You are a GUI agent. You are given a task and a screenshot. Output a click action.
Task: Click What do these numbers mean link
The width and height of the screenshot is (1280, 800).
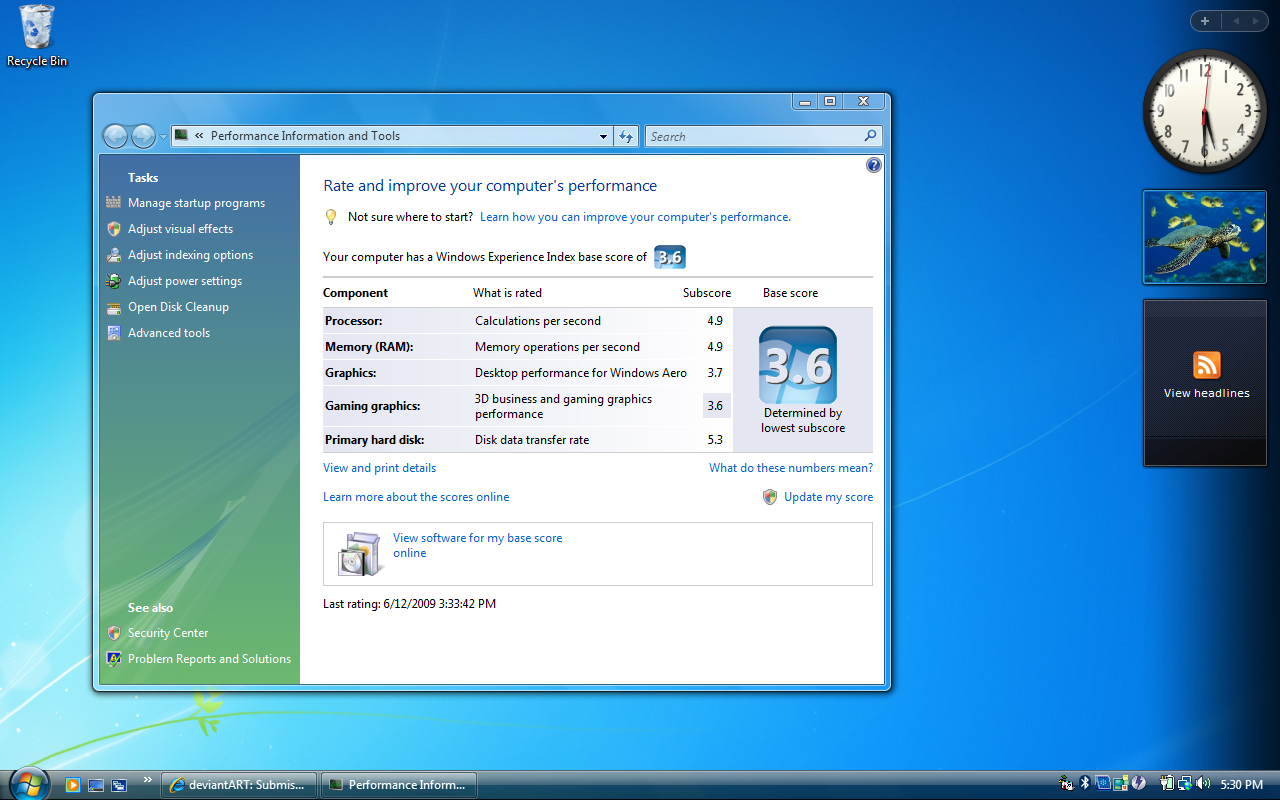[791, 468]
